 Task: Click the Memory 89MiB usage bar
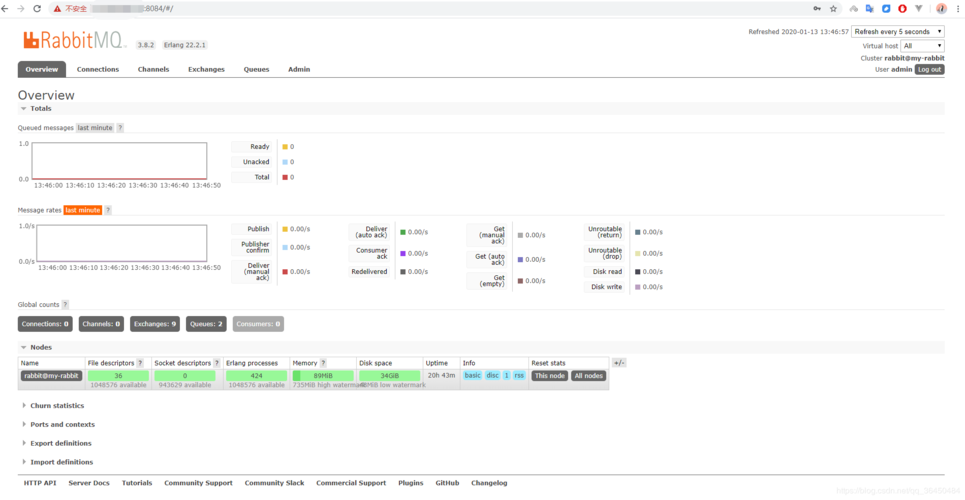click(323, 376)
